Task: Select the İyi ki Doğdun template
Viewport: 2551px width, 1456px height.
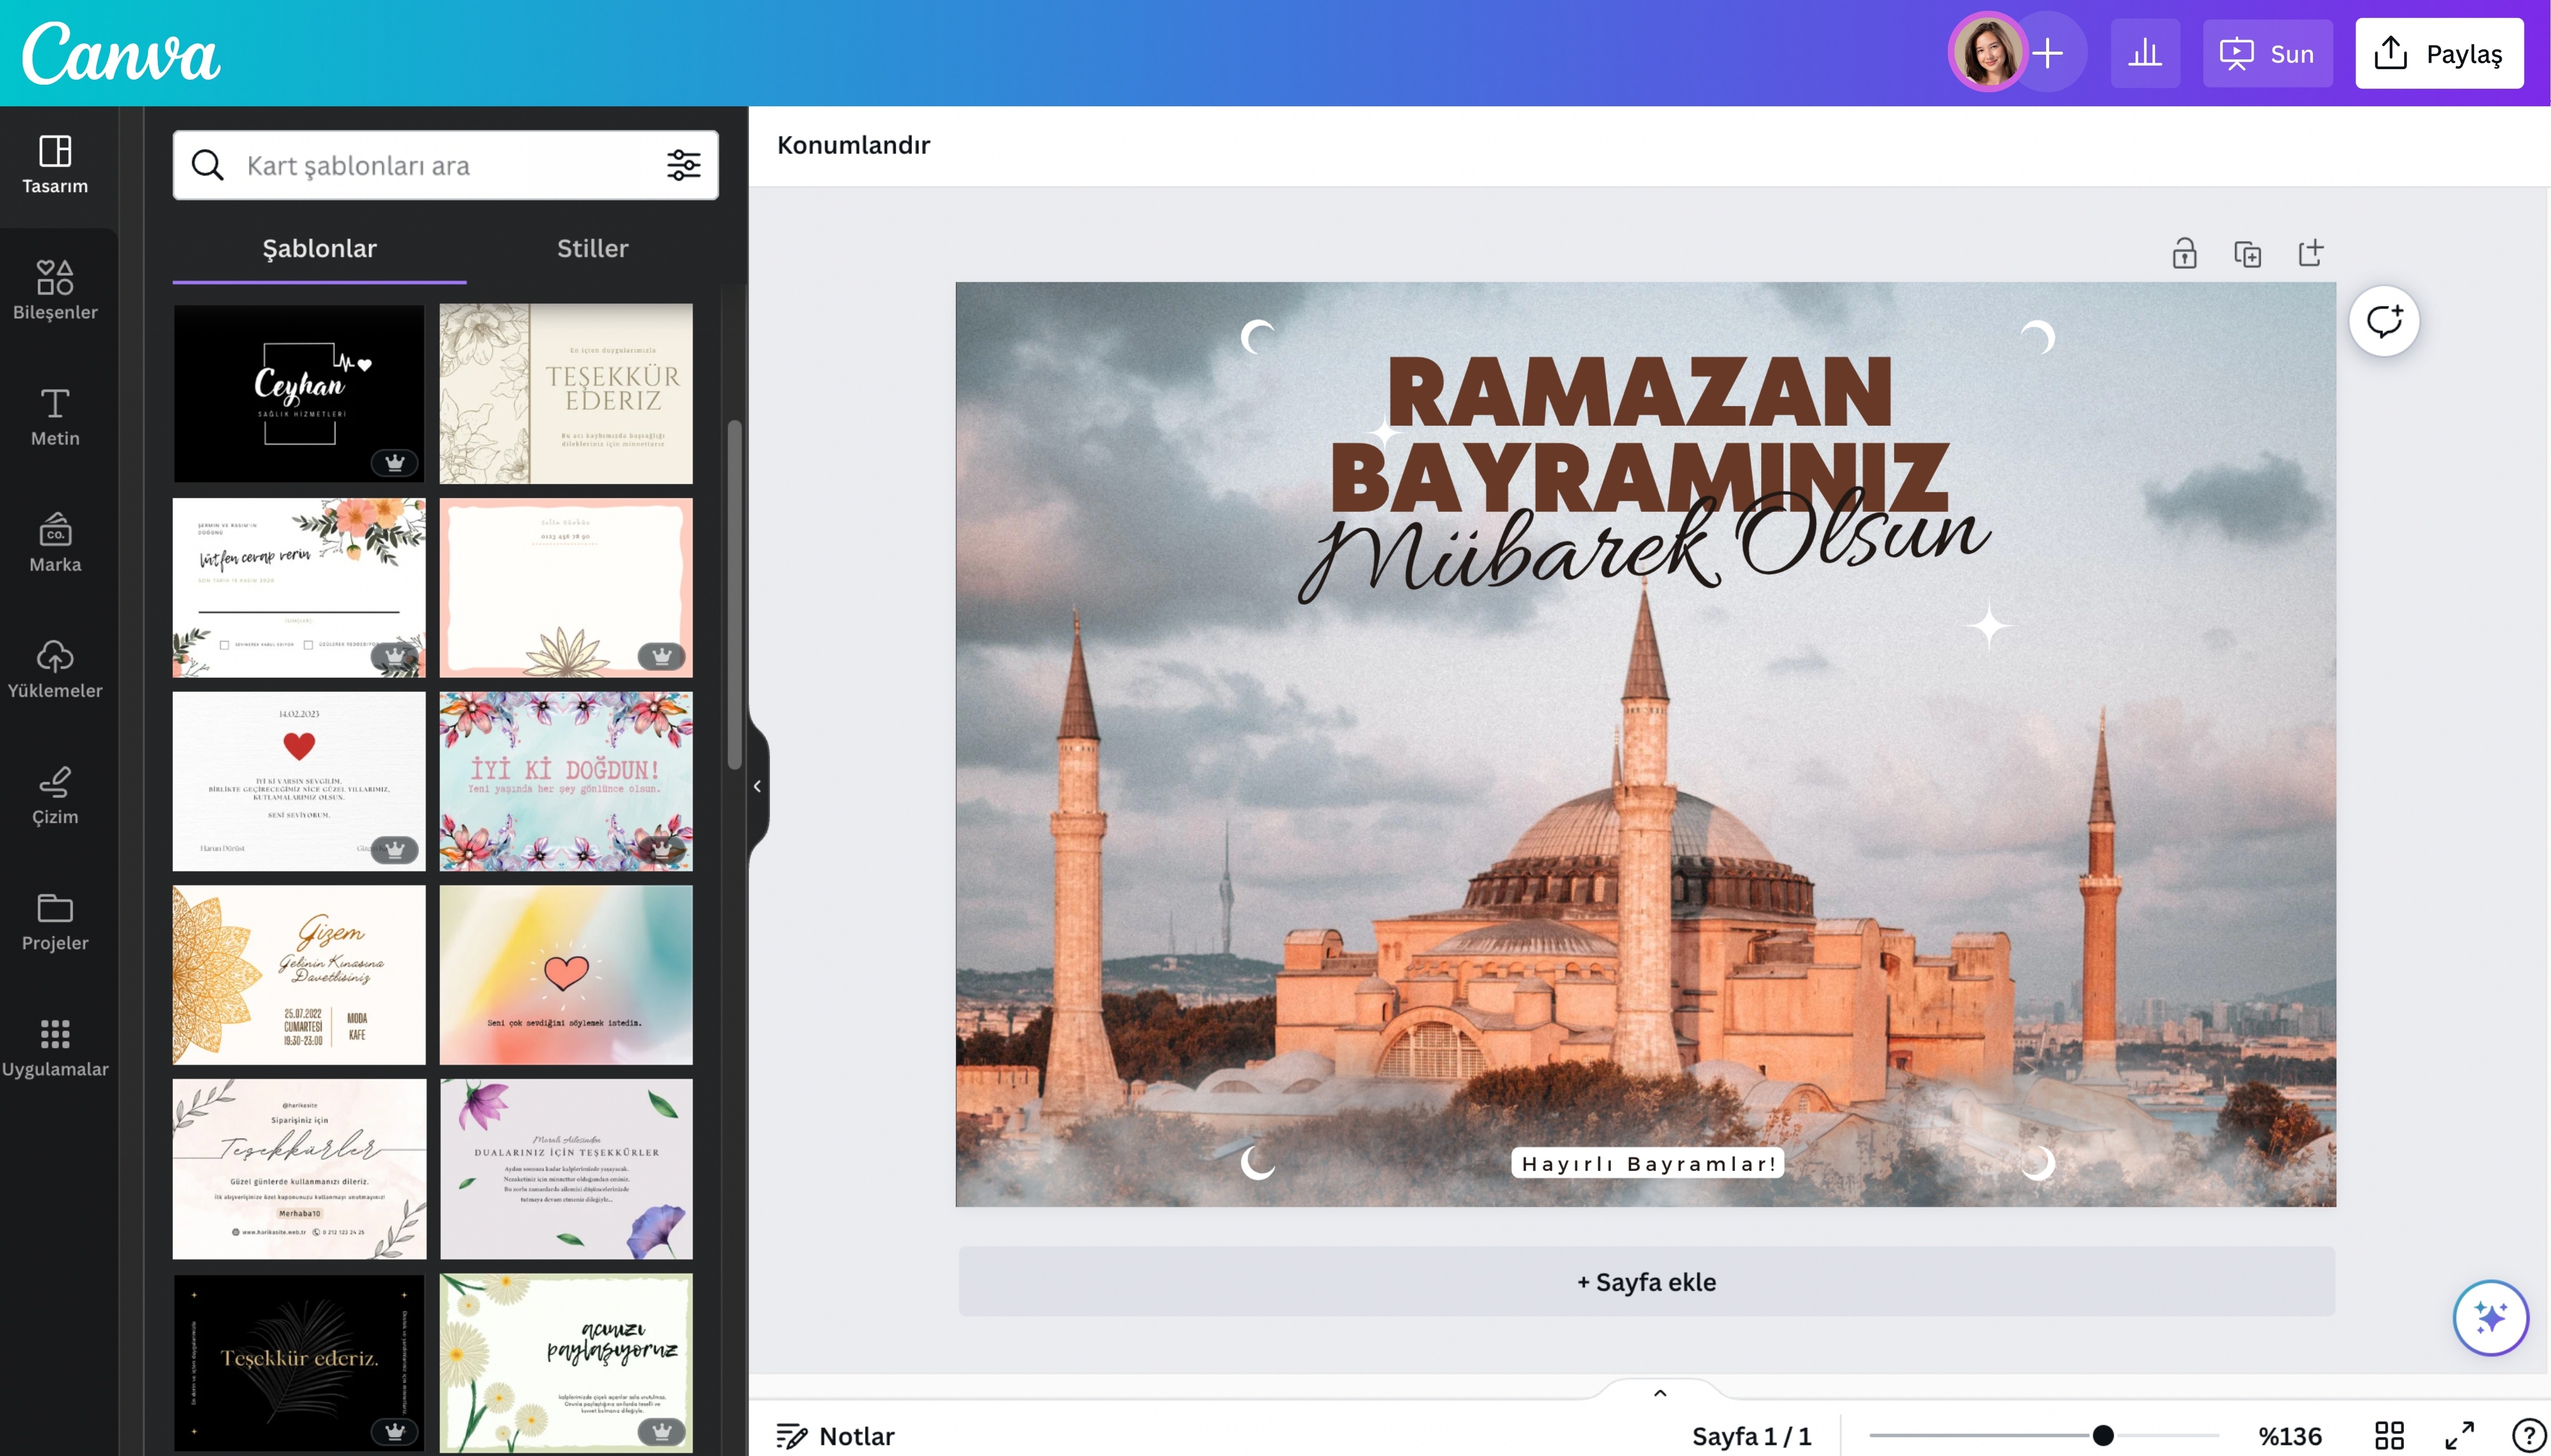Action: 566,781
